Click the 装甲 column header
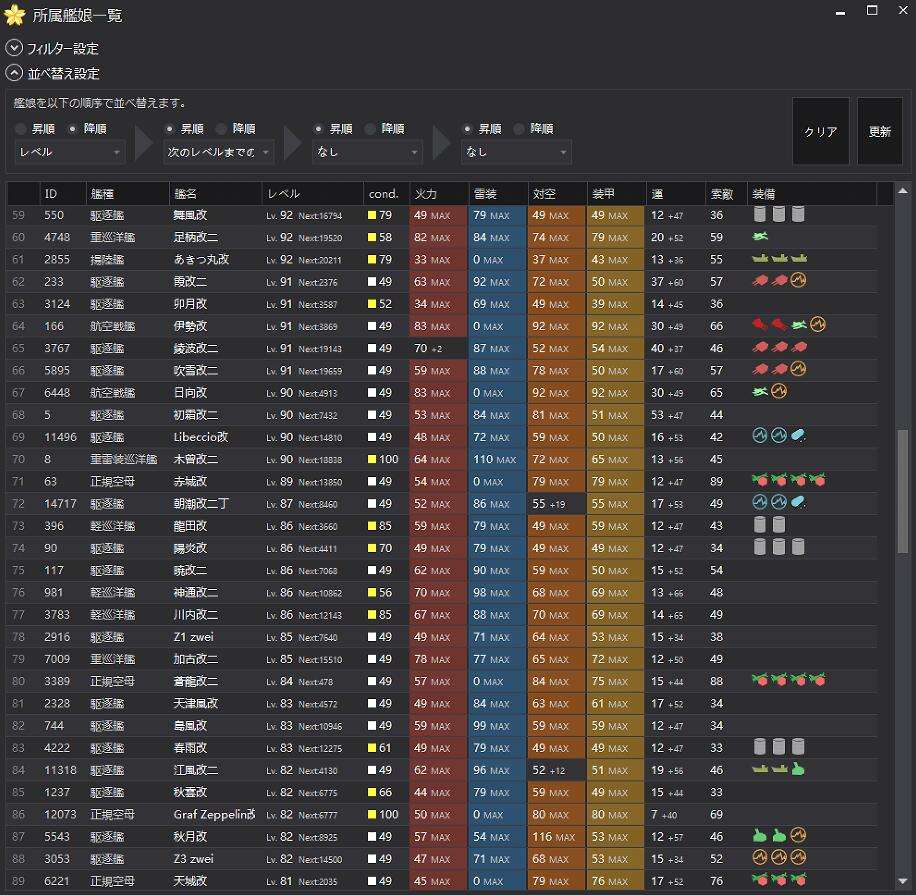Screen dimensions: 916x895 (x=616, y=194)
